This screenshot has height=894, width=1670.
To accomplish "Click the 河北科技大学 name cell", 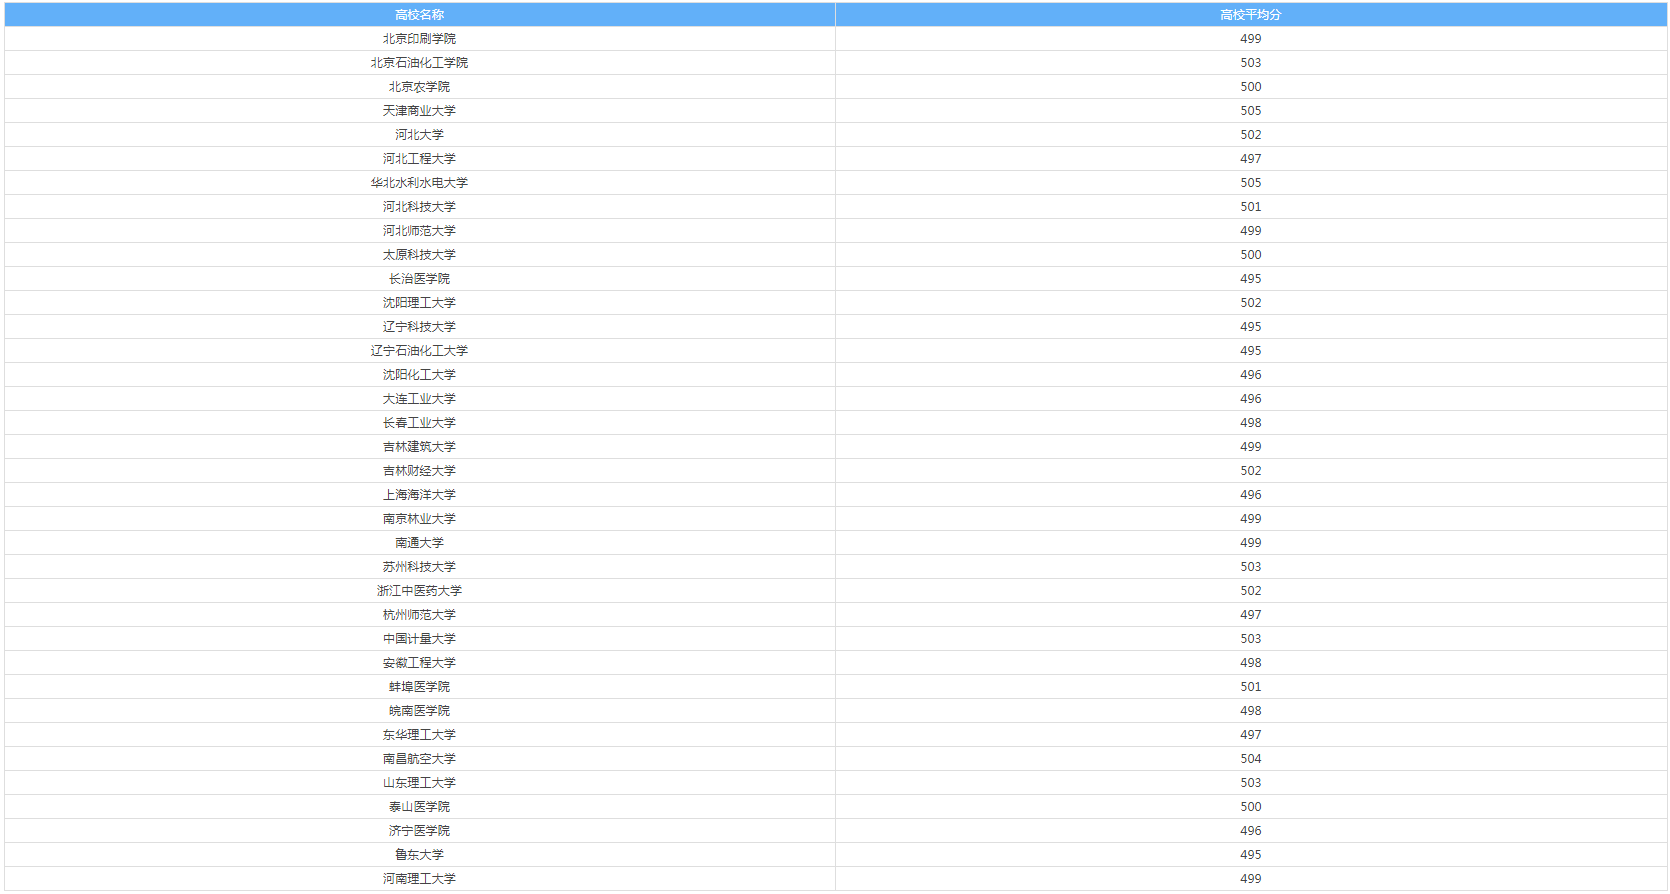I will (419, 207).
